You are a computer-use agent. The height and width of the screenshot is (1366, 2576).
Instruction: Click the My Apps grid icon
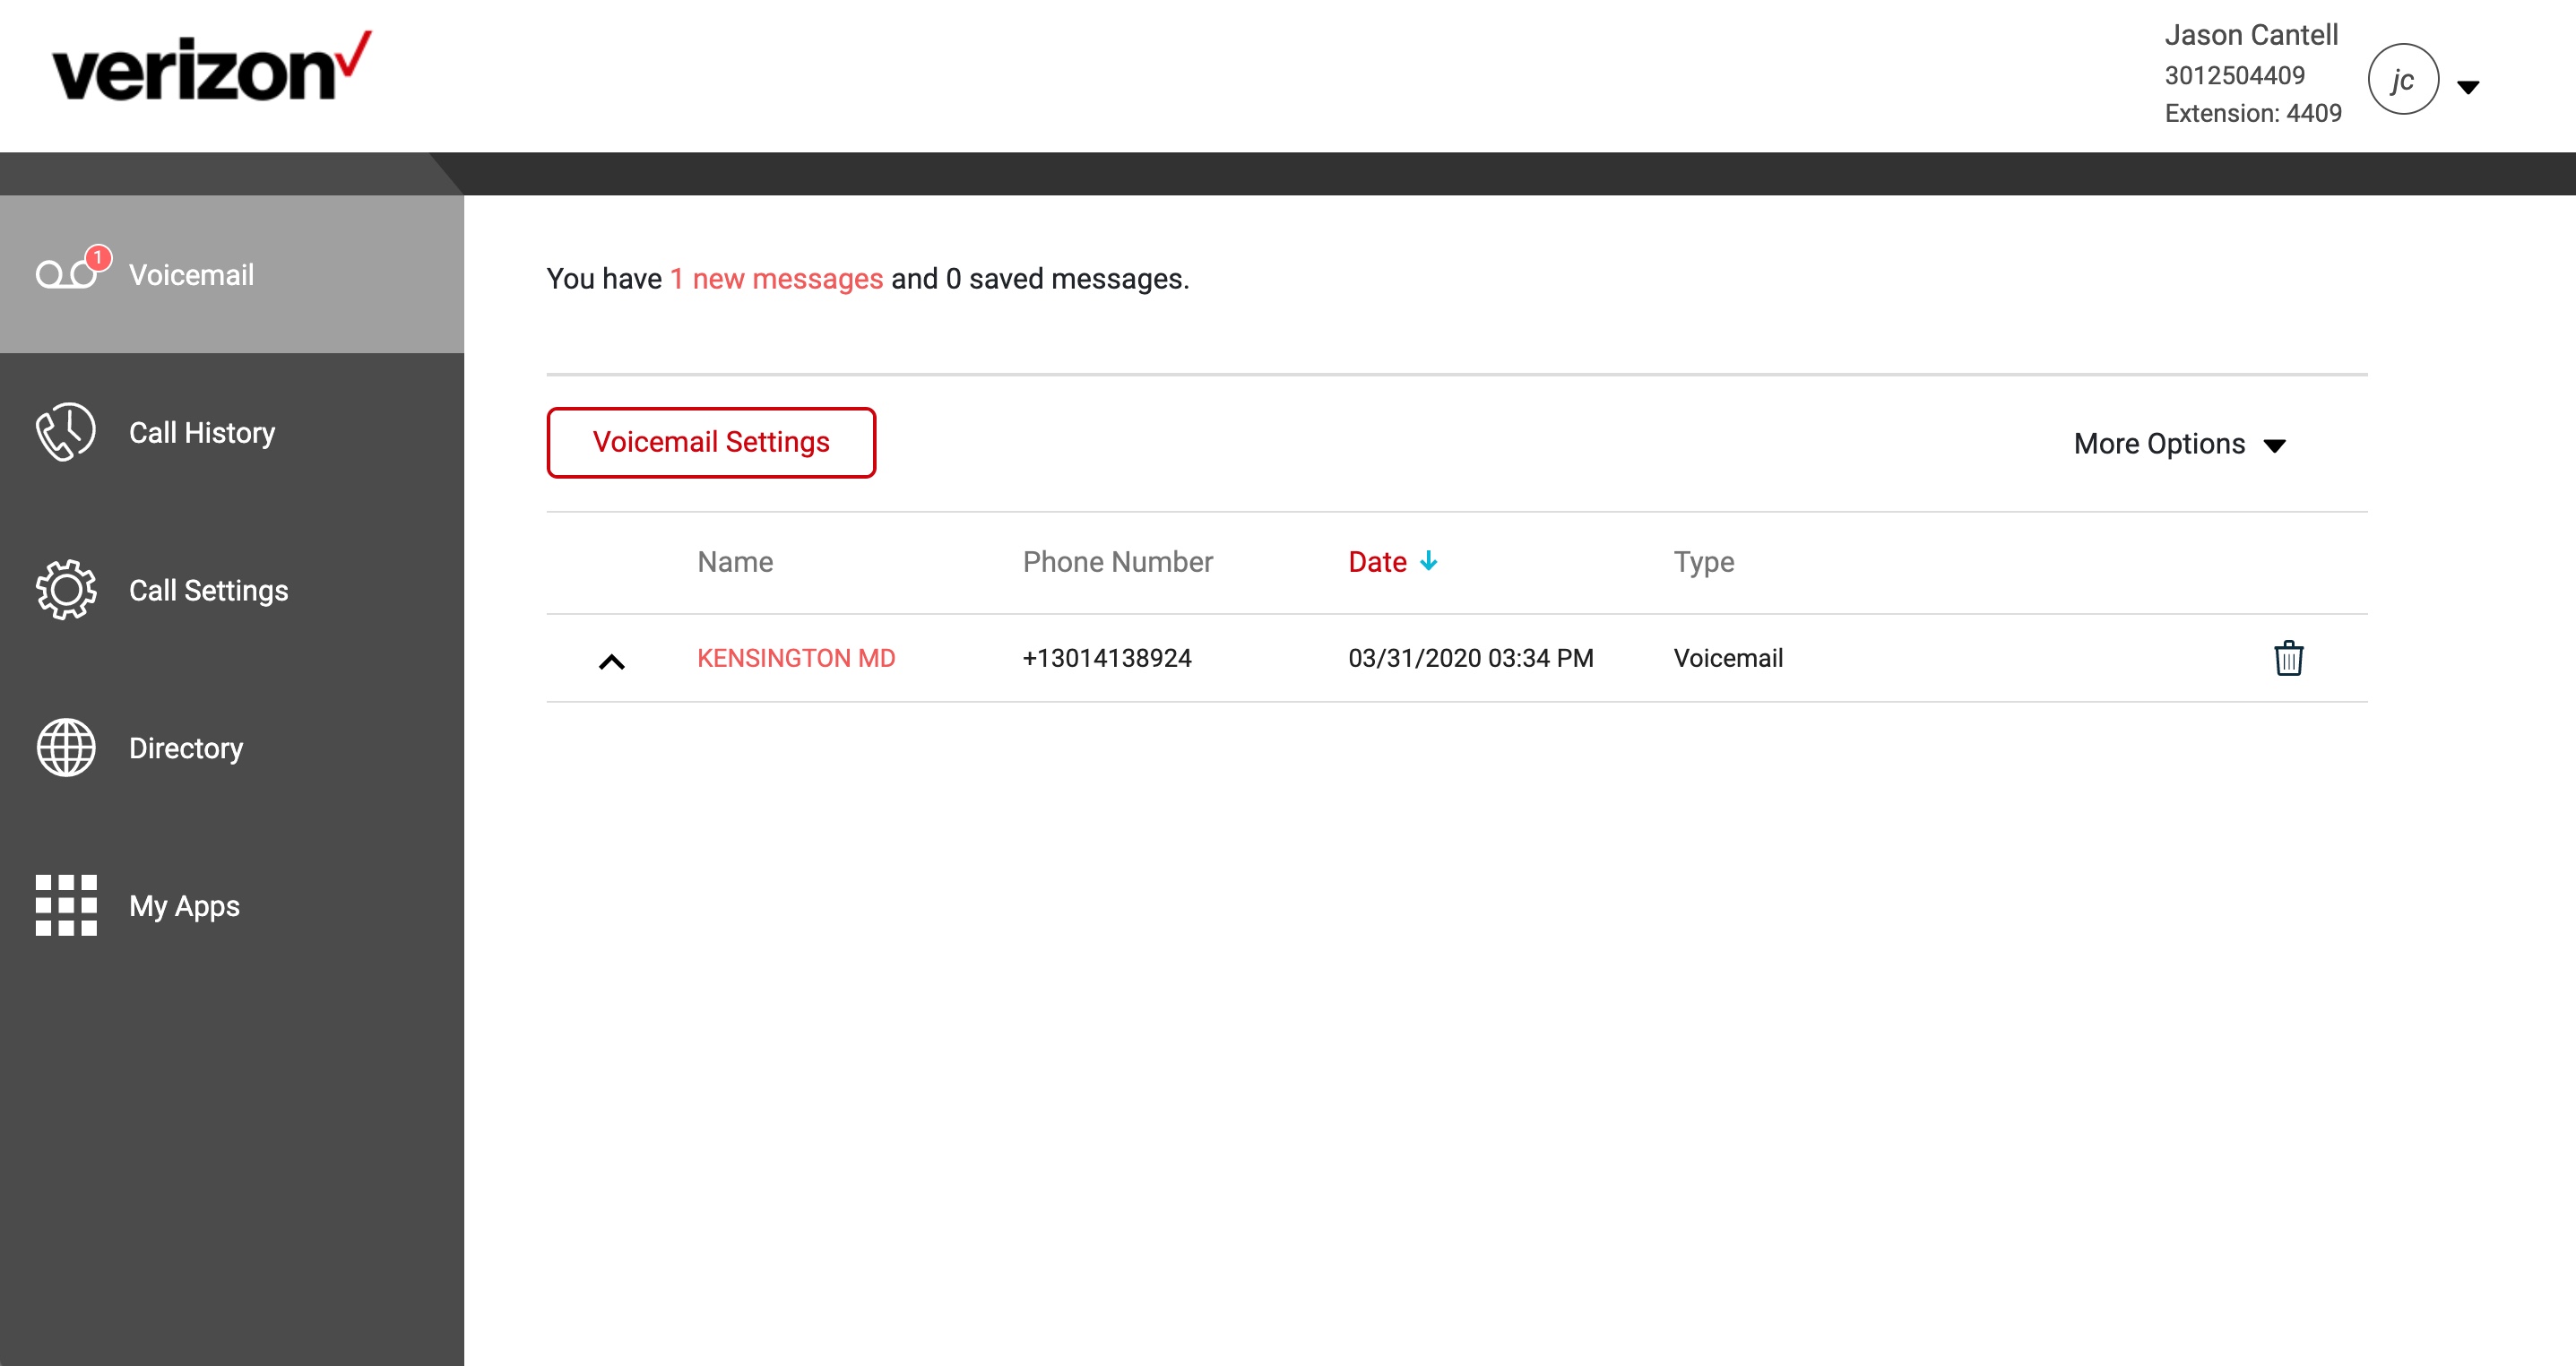tap(66, 905)
